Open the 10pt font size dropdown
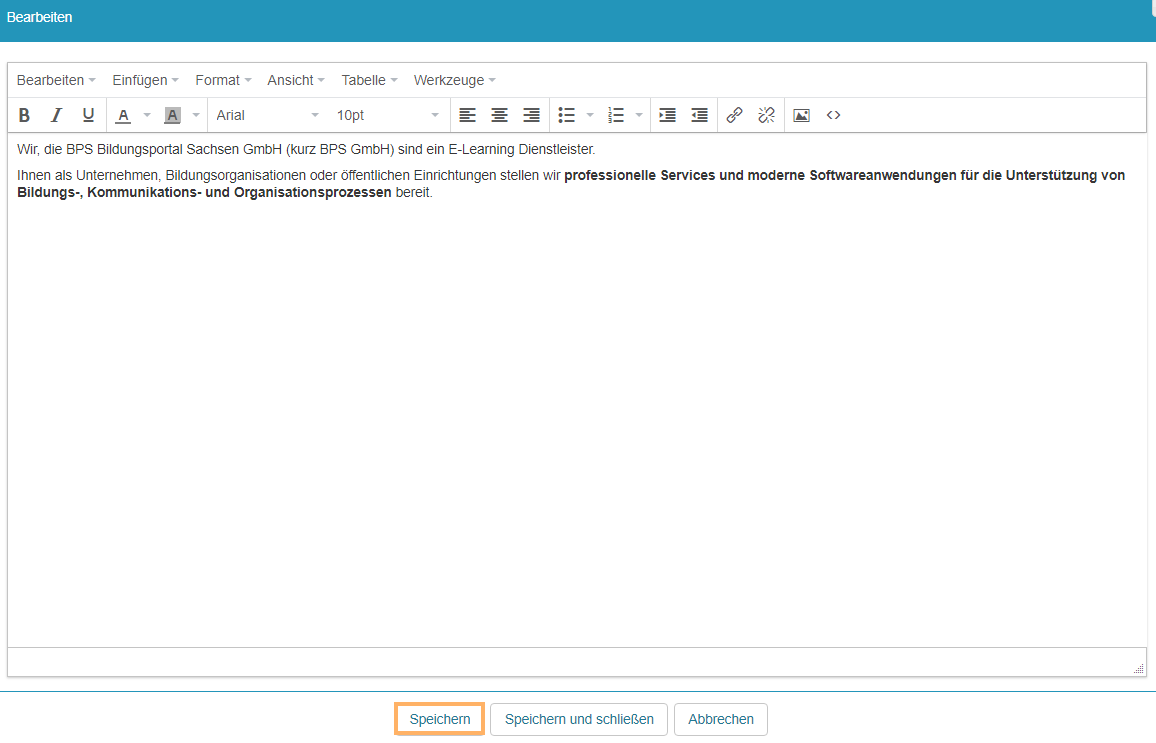 387,115
